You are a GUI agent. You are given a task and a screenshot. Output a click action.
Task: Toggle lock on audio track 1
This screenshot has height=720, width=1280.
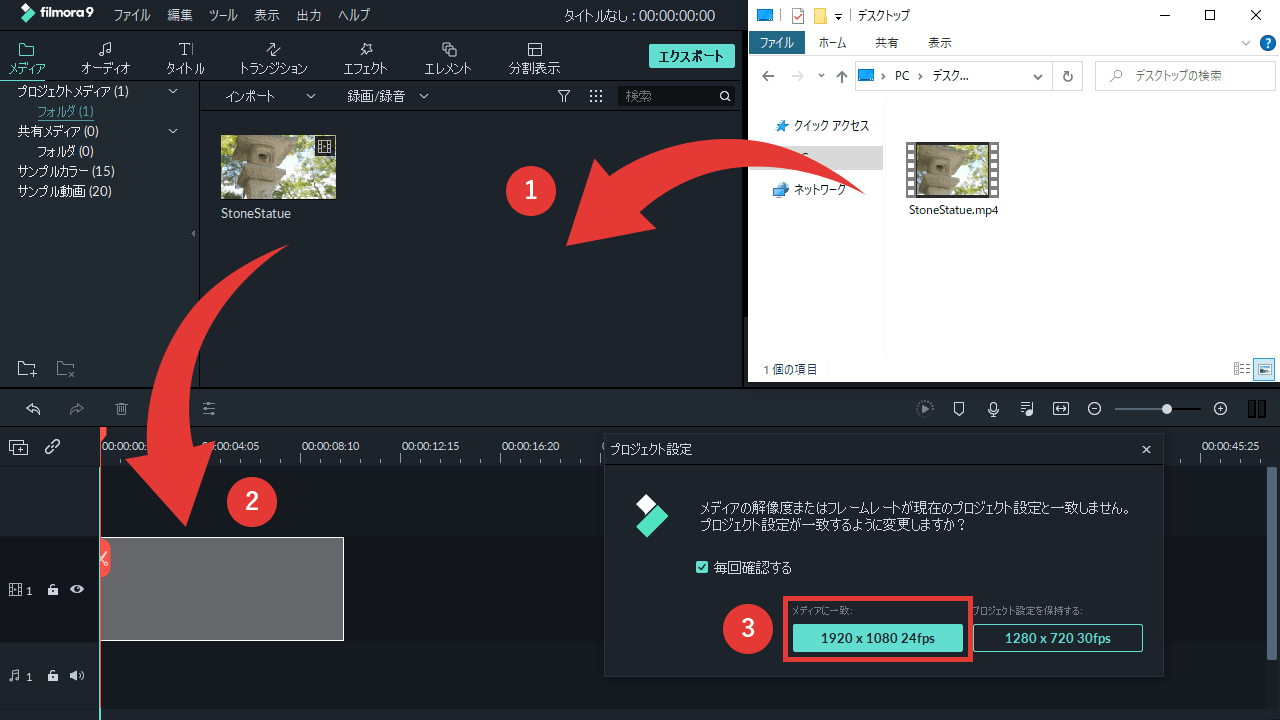[53, 676]
